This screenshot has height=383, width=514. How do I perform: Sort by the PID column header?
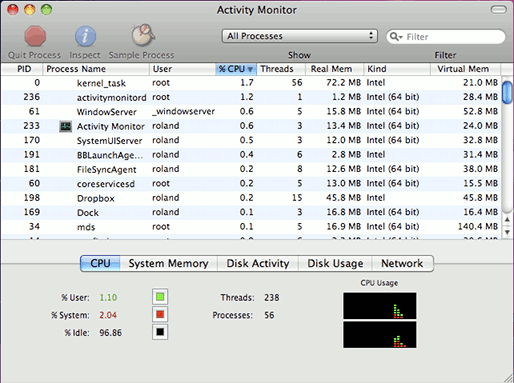pyautogui.click(x=22, y=69)
